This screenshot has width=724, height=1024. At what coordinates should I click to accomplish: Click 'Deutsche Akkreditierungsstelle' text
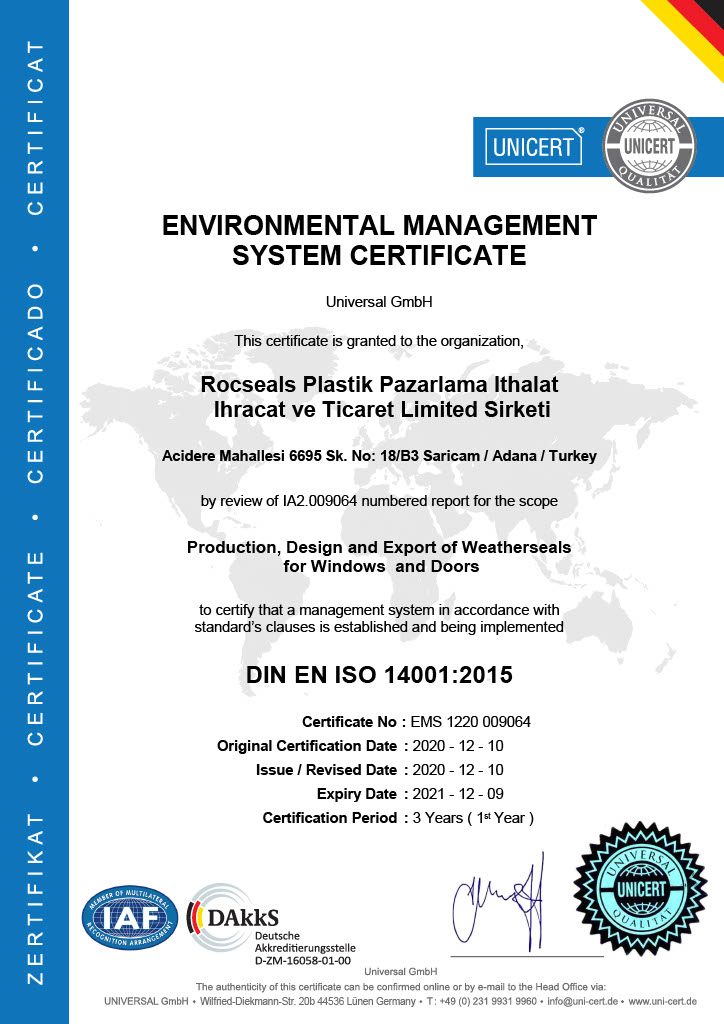click(305, 942)
